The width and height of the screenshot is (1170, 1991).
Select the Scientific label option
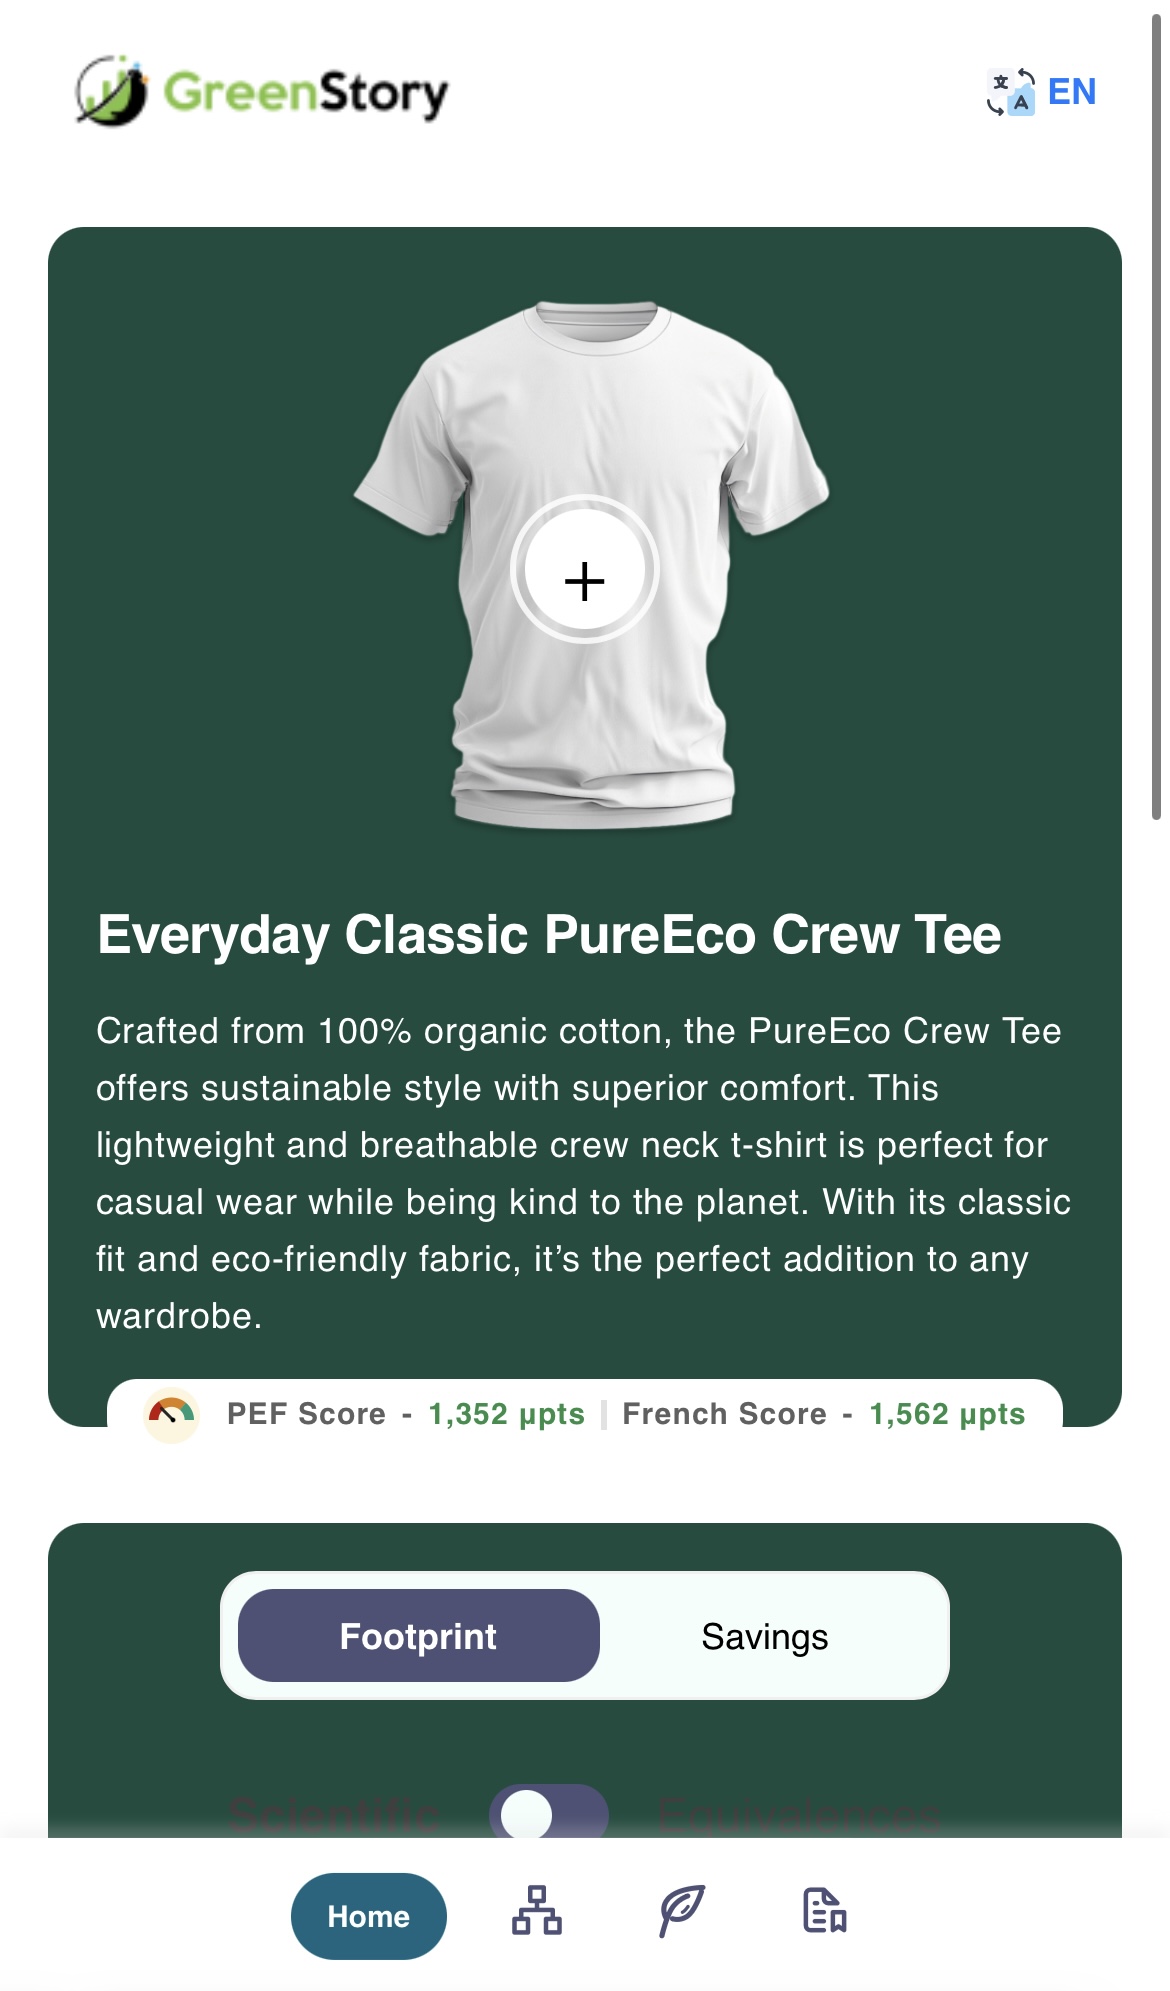pos(334,1814)
